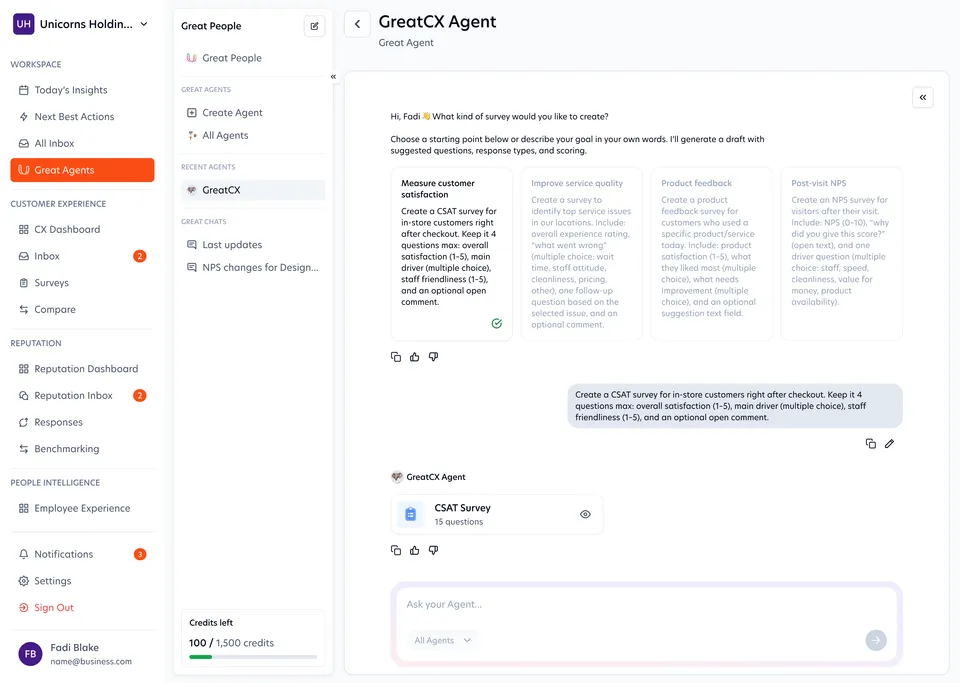Copy the user's CSAT prompt message
Screen dimensions: 960x683
point(871,444)
